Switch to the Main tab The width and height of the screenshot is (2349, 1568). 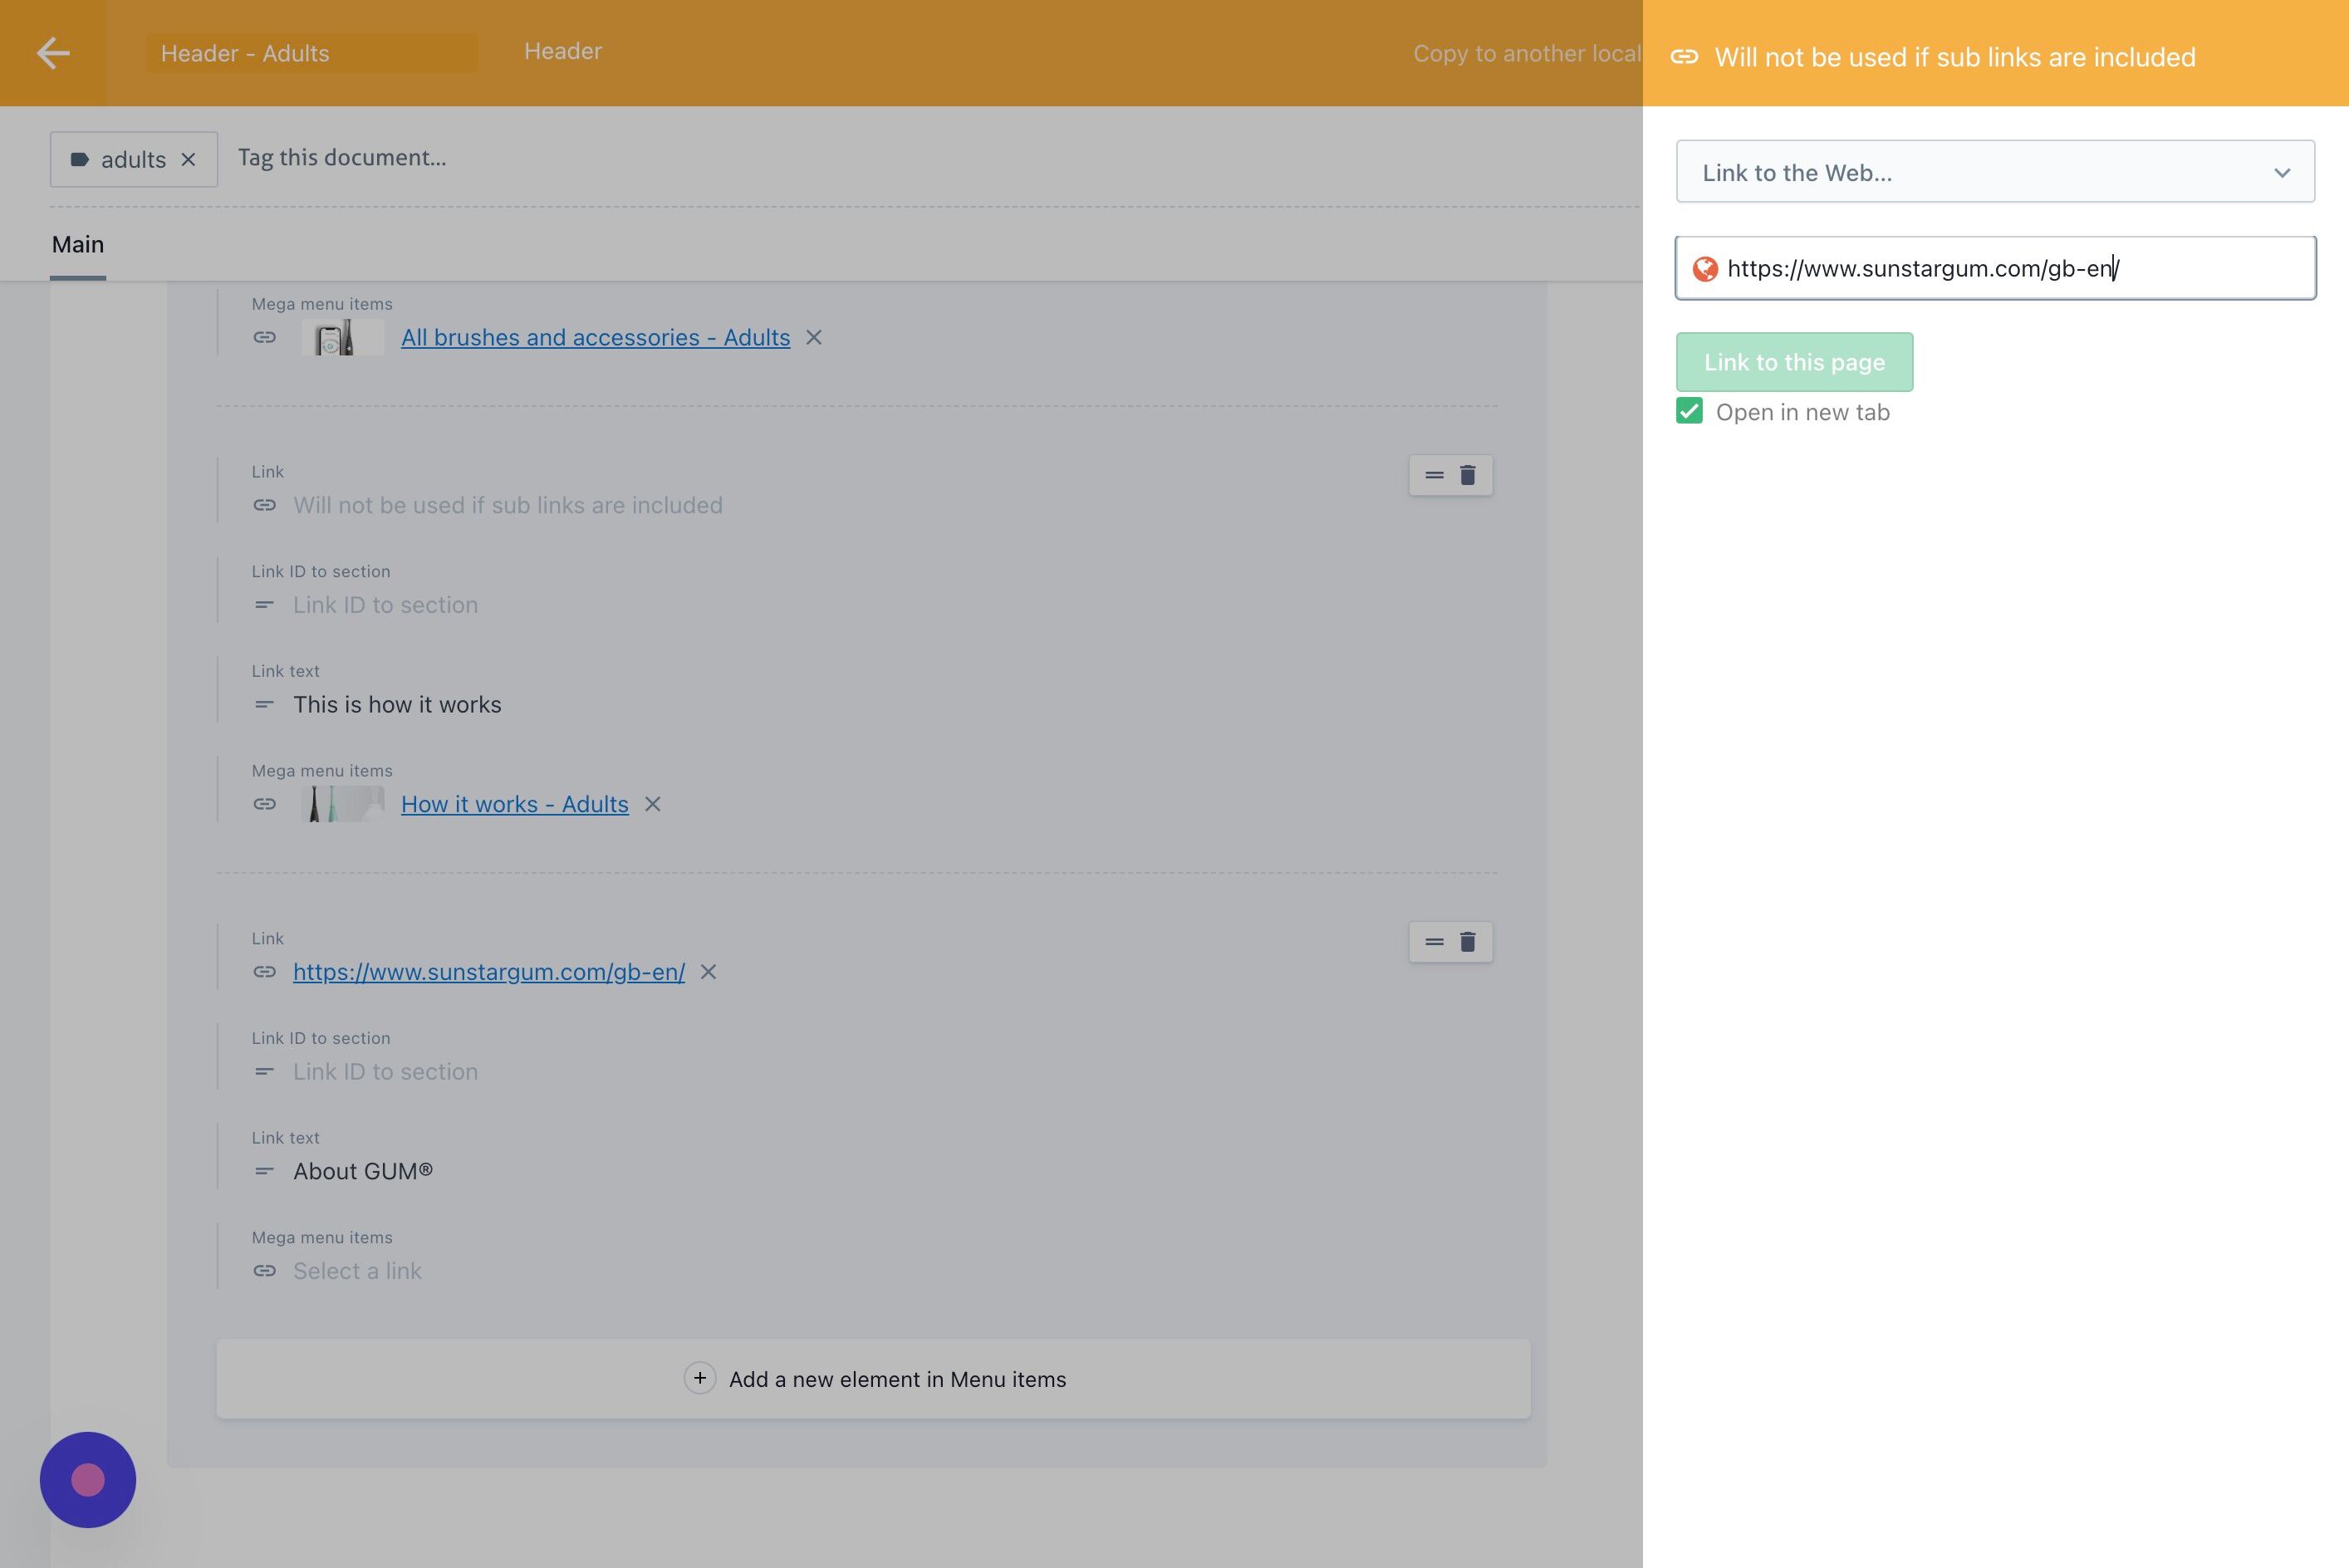[78, 245]
